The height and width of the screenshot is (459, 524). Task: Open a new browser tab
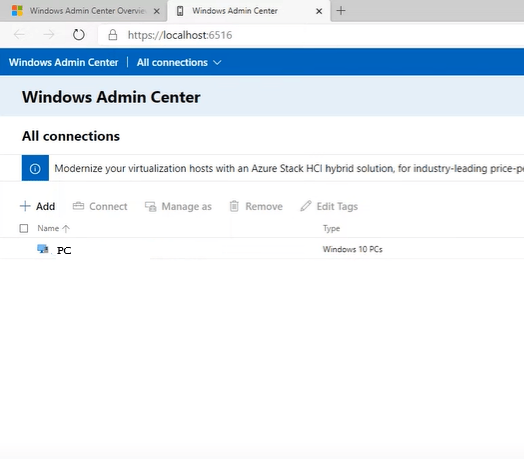pyautogui.click(x=341, y=11)
